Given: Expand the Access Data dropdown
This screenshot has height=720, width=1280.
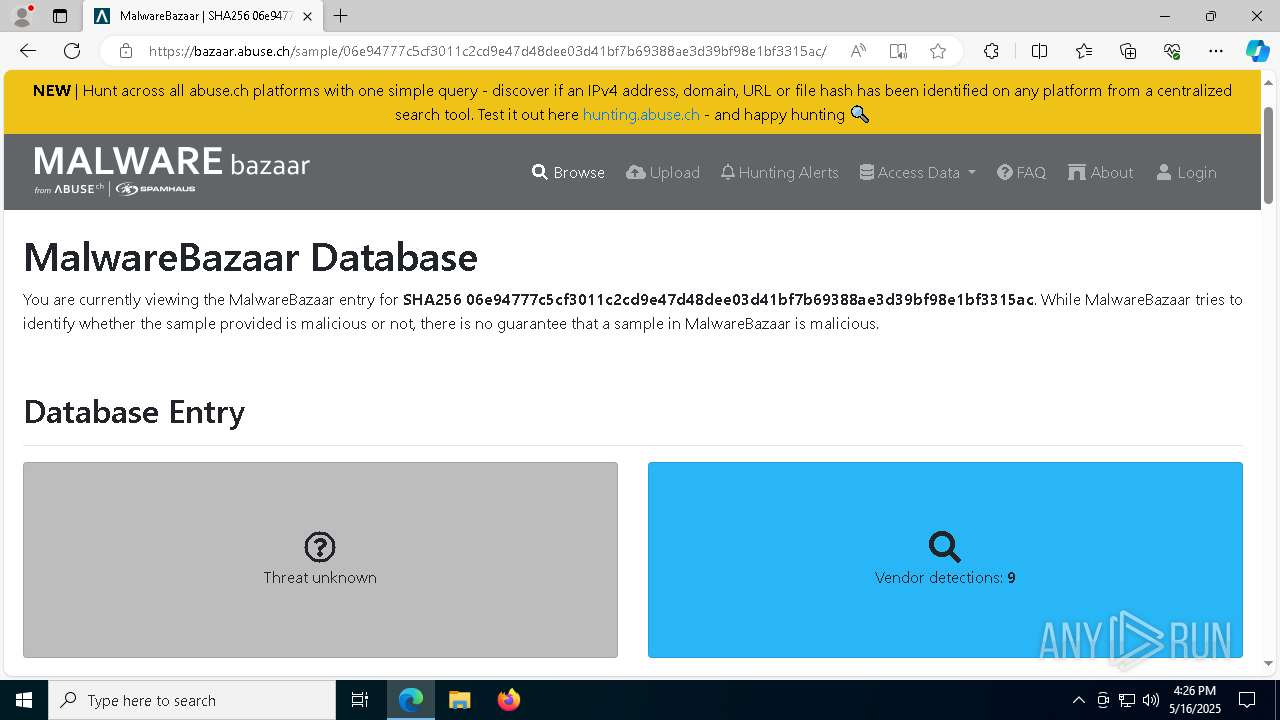Looking at the screenshot, I should point(917,172).
